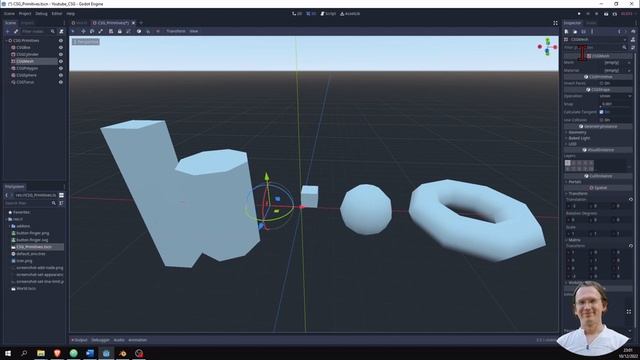Image resolution: width=640 pixels, height=360 pixels.
Task: Click the distraction-free mode icon above the viewport
Action: [555, 23]
